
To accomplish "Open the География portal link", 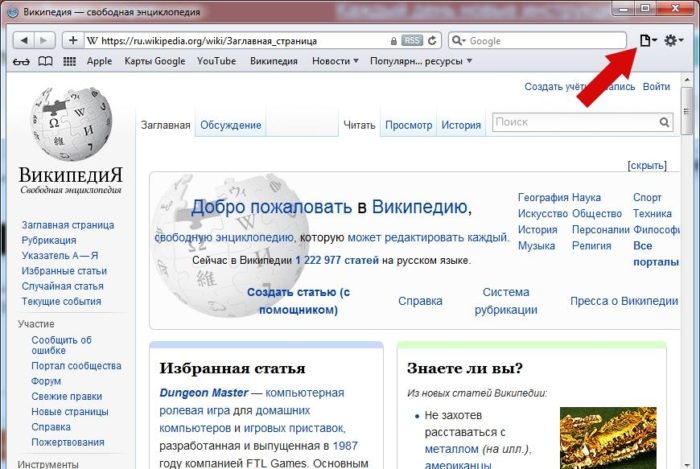I will point(543,197).
